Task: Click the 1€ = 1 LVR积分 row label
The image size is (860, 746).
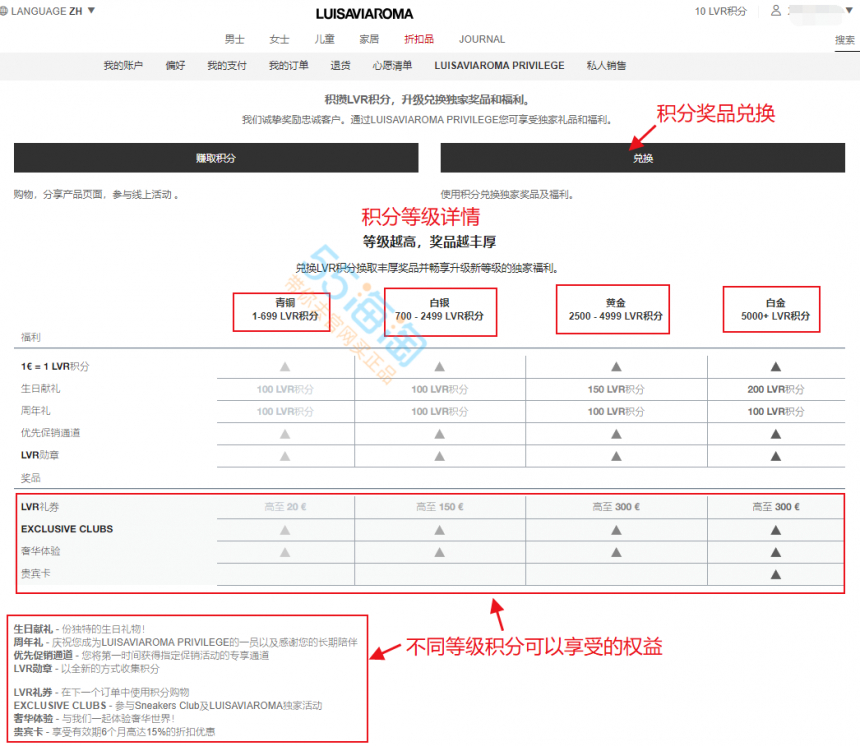Action: (55, 366)
